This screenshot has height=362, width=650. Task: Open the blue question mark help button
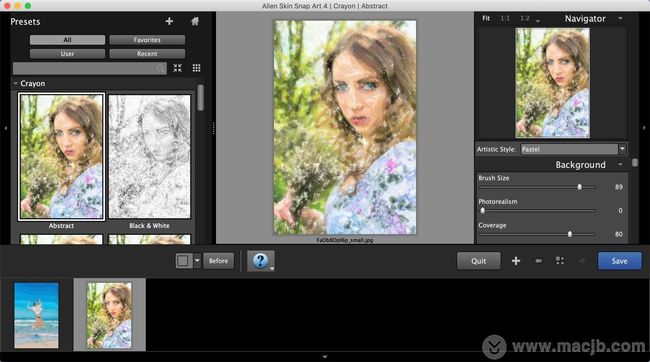point(260,260)
